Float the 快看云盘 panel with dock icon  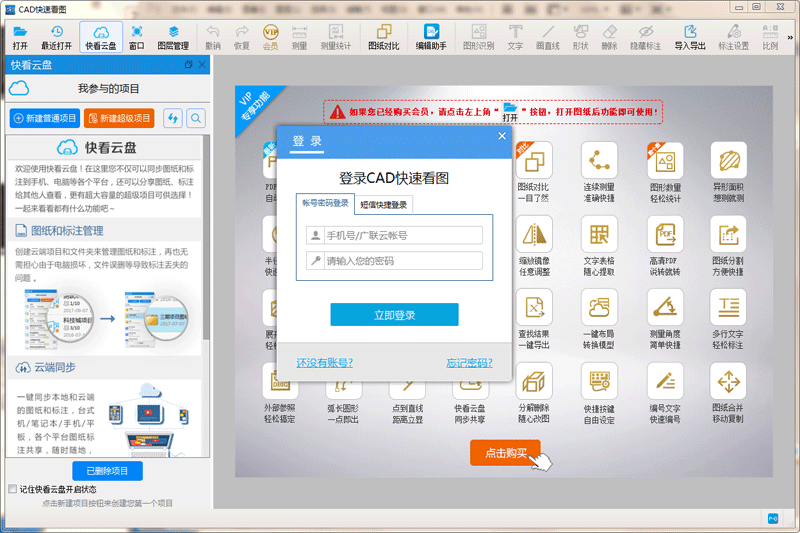coord(189,65)
